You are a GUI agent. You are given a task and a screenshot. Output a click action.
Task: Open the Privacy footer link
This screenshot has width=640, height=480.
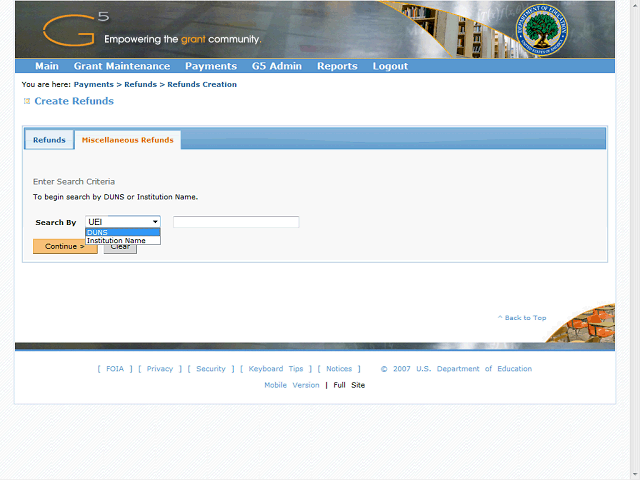[x=160, y=369]
